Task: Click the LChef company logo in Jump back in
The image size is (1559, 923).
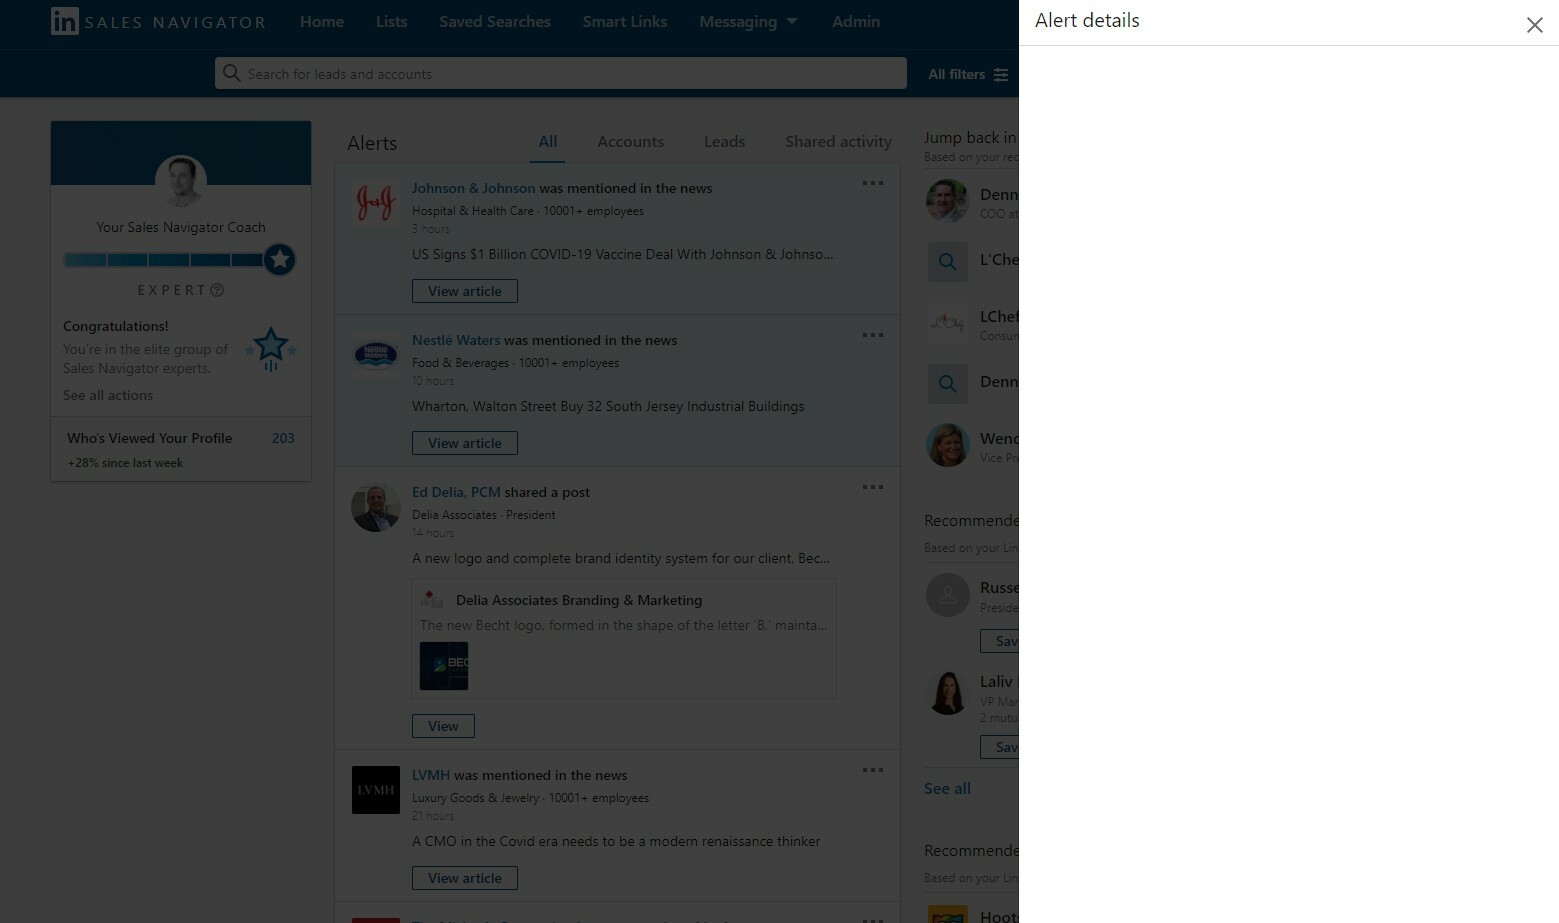Action: (947, 322)
